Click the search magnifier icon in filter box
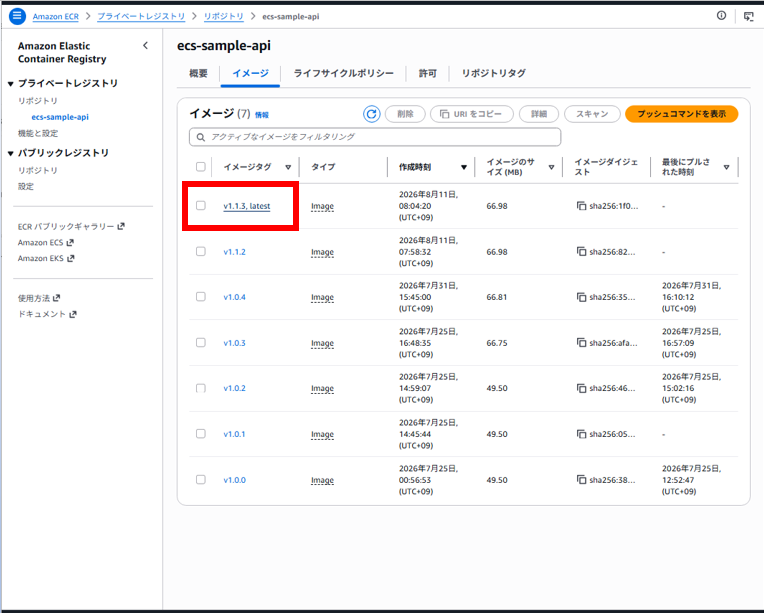Screen dimensions: 764x613 coord(200,137)
